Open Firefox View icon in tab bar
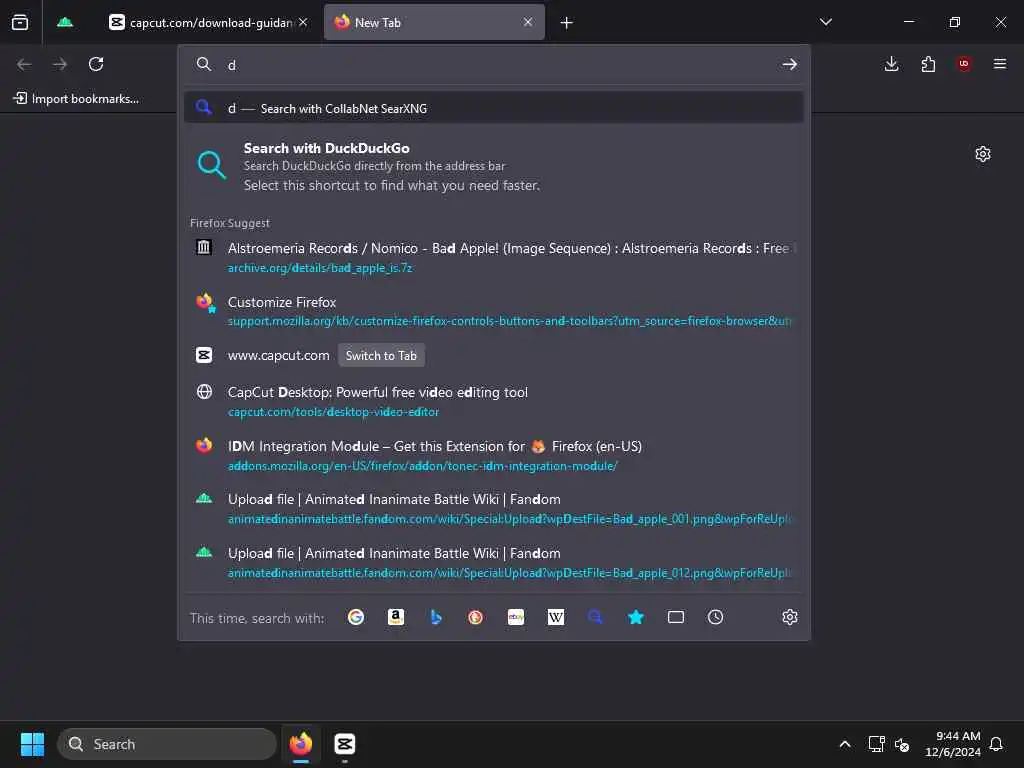Image resolution: width=1024 pixels, height=768 pixels. coord(20,22)
